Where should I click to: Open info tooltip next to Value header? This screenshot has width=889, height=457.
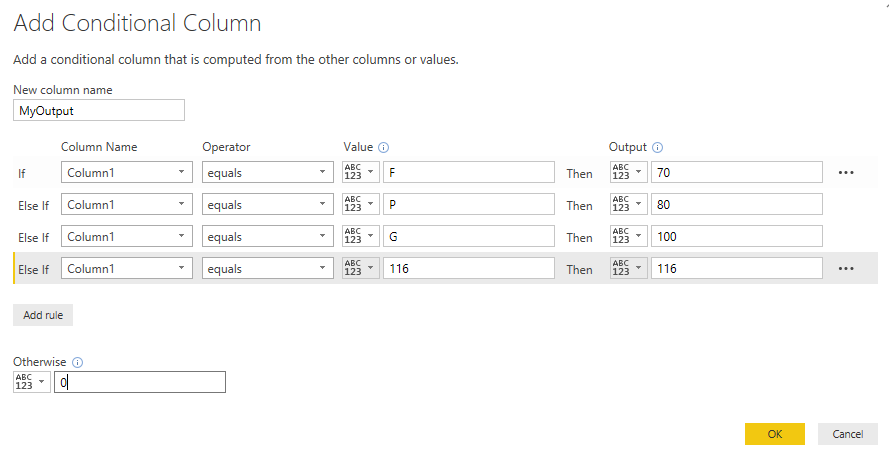[x=383, y=147]
